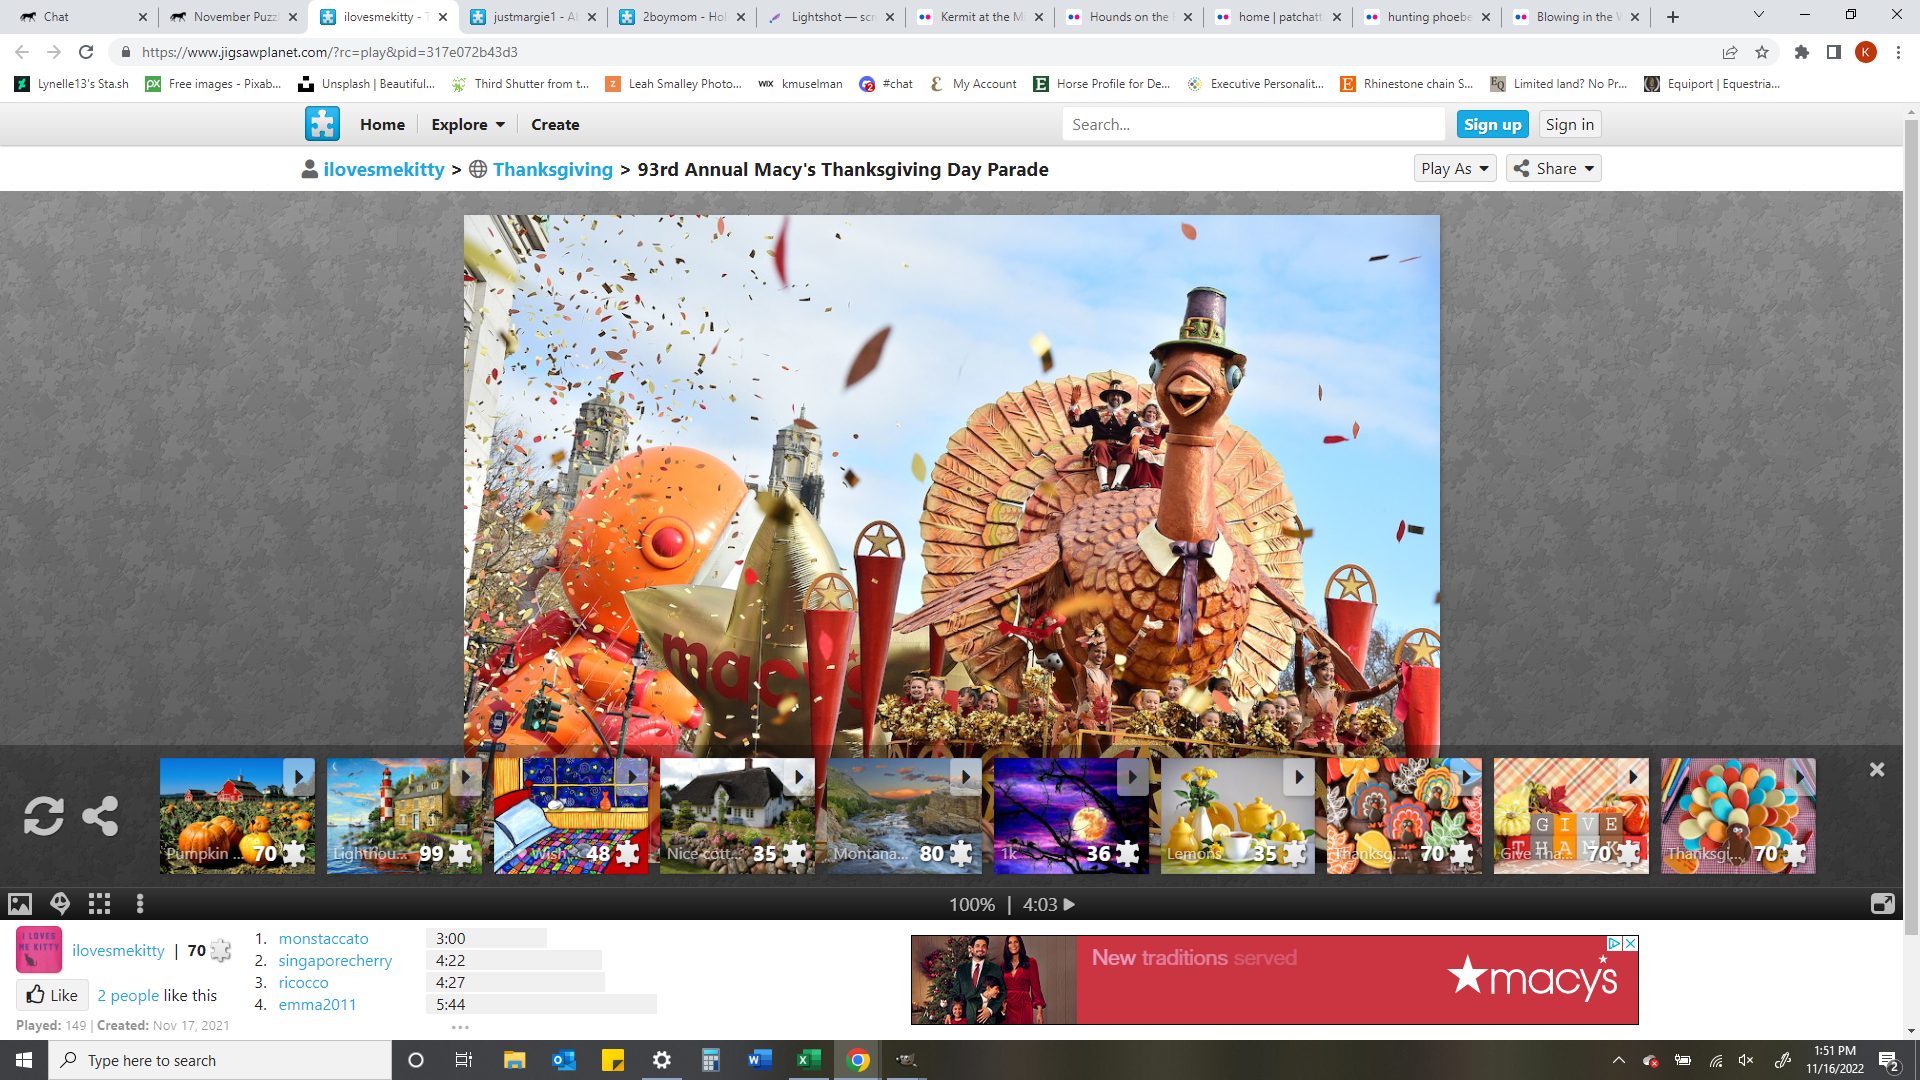1920x1080 pixels.
Task: Click the Sign in button
Action: [1569, 124]
